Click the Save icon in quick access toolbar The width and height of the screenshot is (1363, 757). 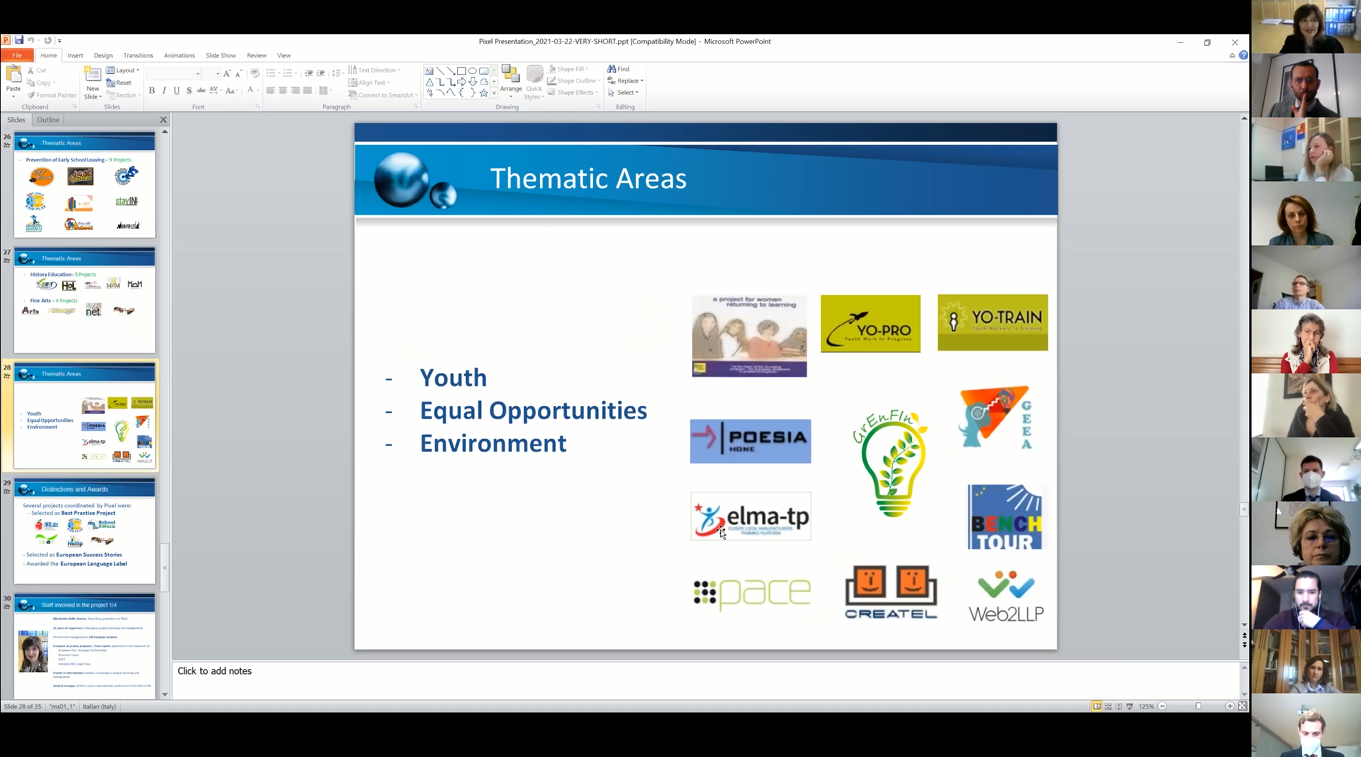click(x=19, y=41)
